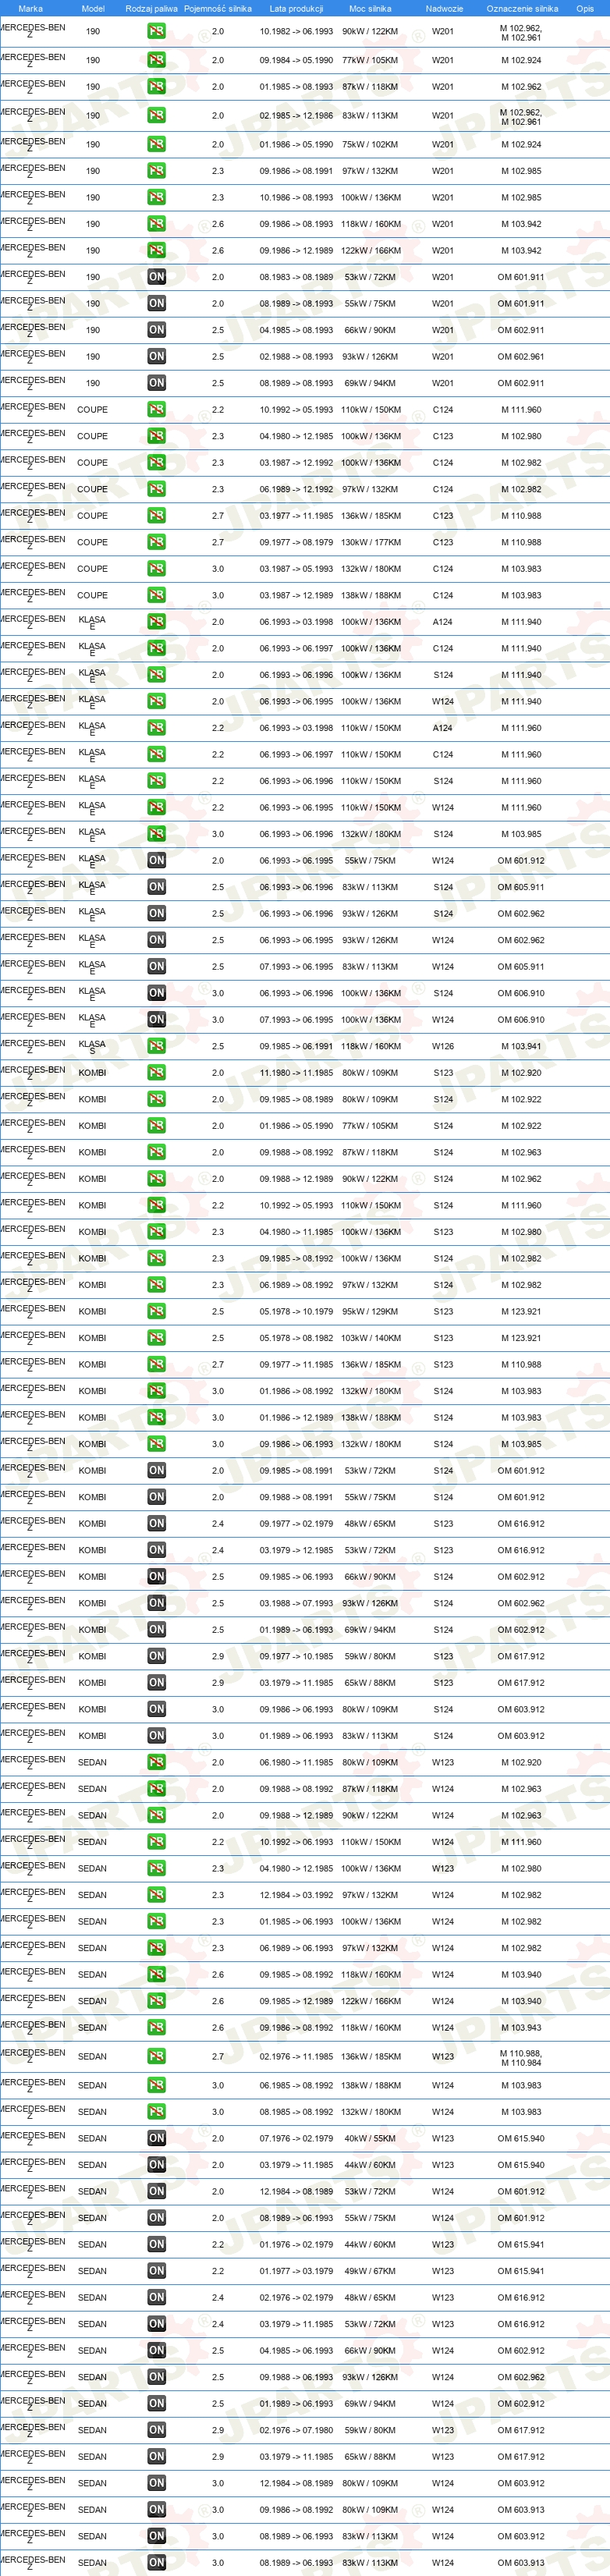Click petrol icon in COUPE 110kW / 150KM row

tap(156, 410)
